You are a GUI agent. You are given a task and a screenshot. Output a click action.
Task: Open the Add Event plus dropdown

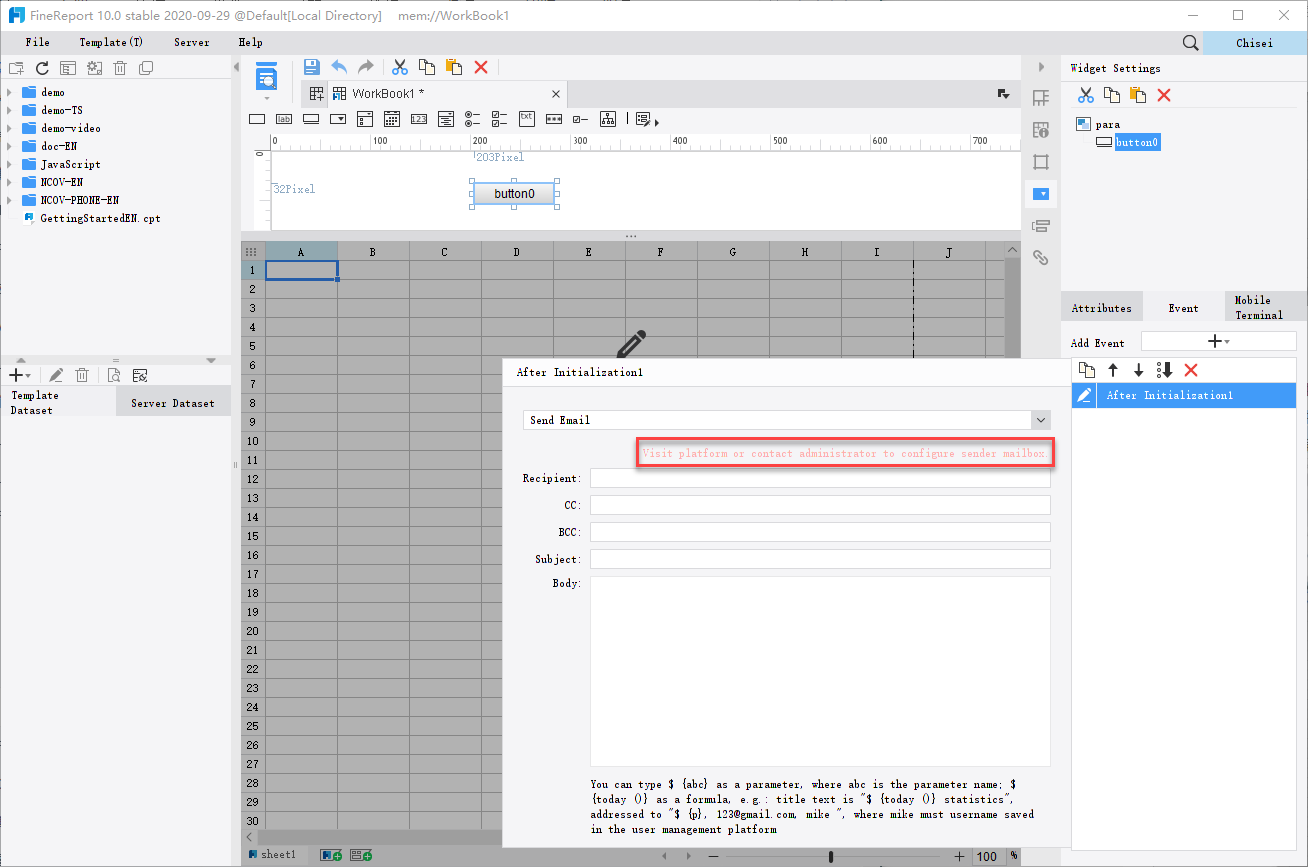point(1218,341)
